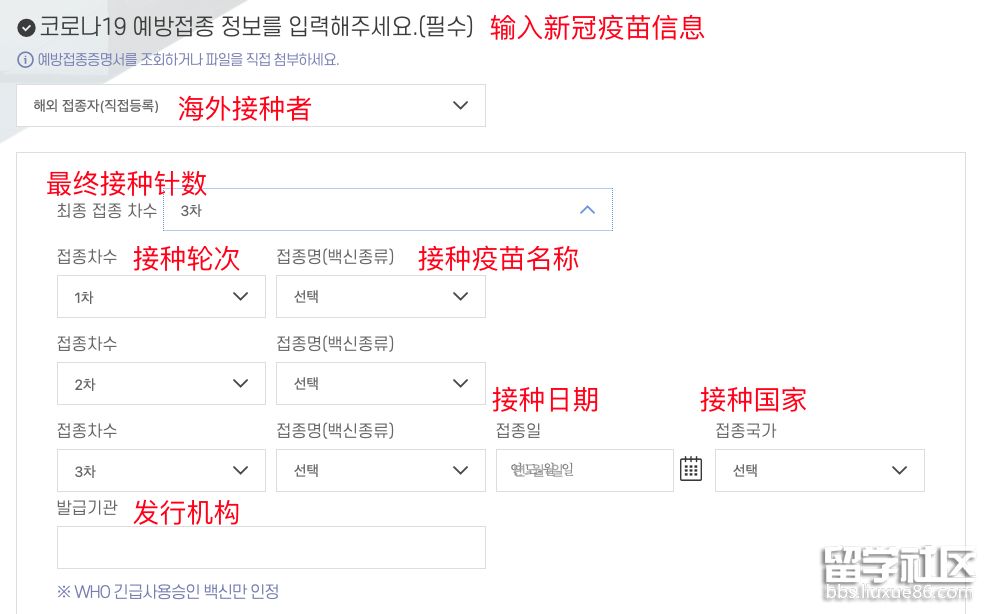Select vaccine type in the 3차 row

[x=380, y=470]
